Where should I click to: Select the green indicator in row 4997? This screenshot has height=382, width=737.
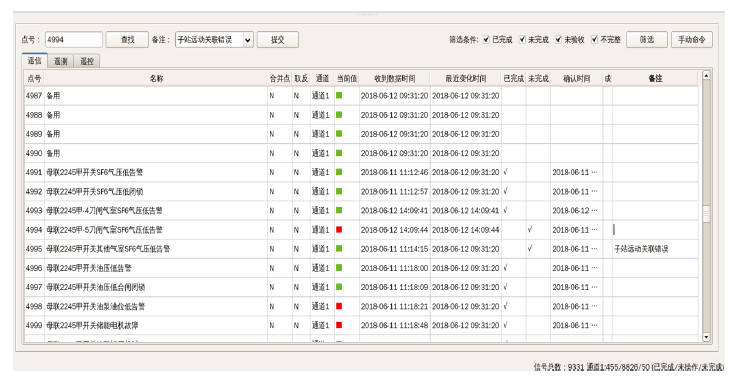click(x=339, y=287)
